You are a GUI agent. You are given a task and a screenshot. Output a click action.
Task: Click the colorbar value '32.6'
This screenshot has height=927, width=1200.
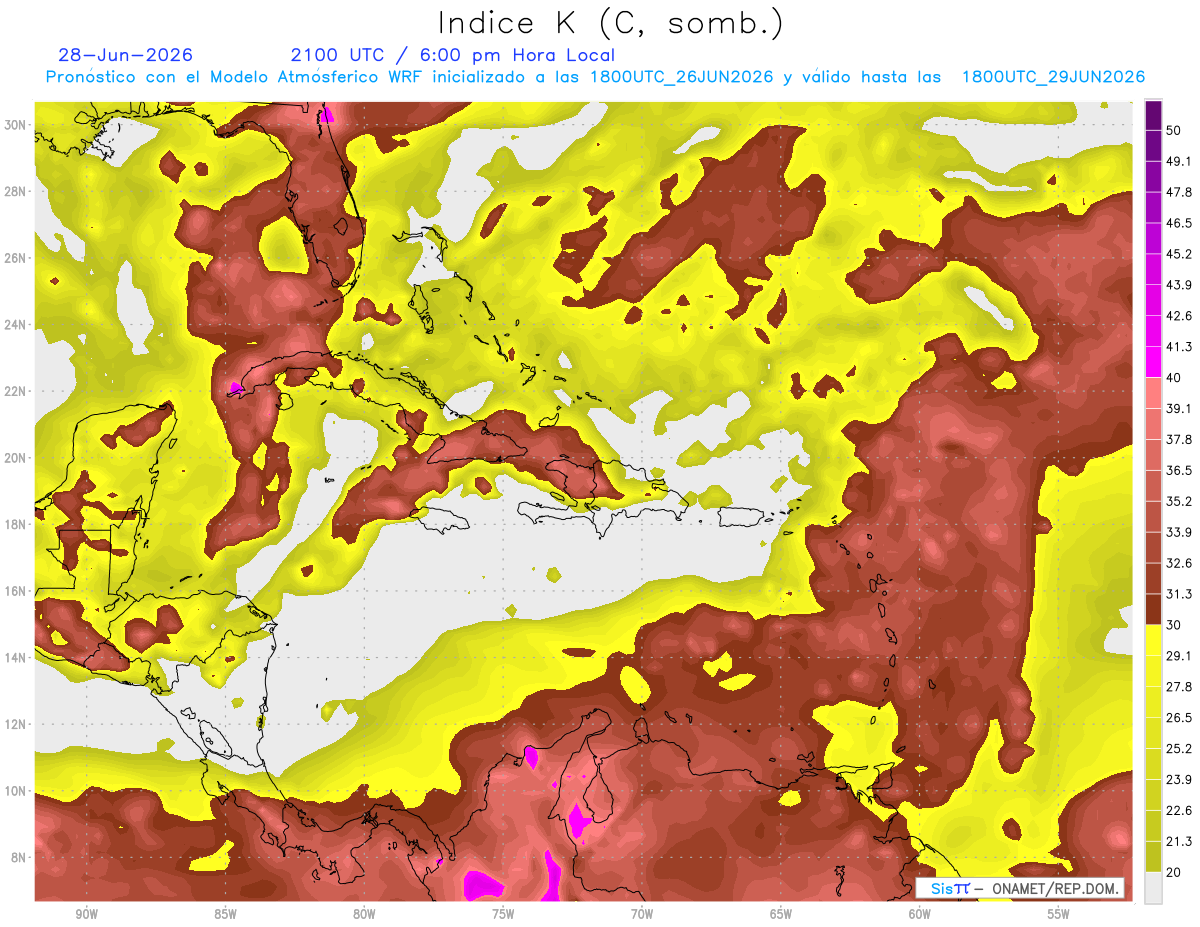pyautogui.click(x=1179, y=563)
